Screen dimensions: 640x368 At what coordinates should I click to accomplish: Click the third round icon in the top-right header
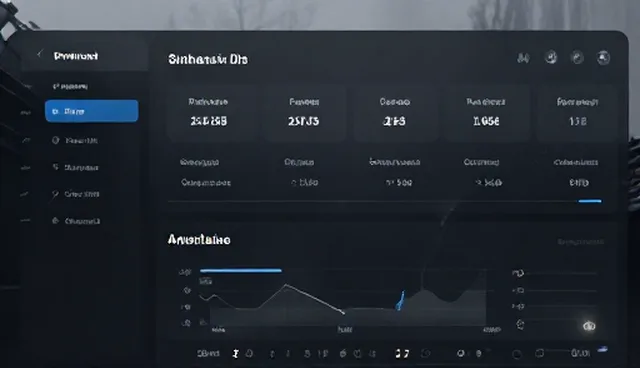[577, 58]
